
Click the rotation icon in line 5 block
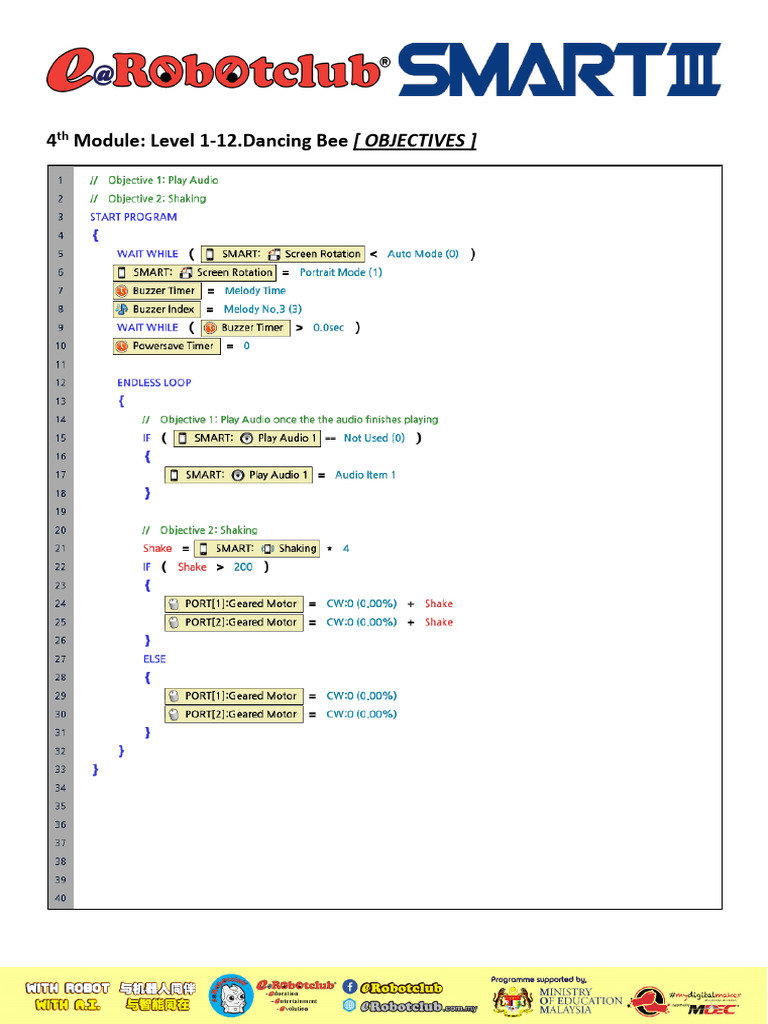(x=274, y=254)
